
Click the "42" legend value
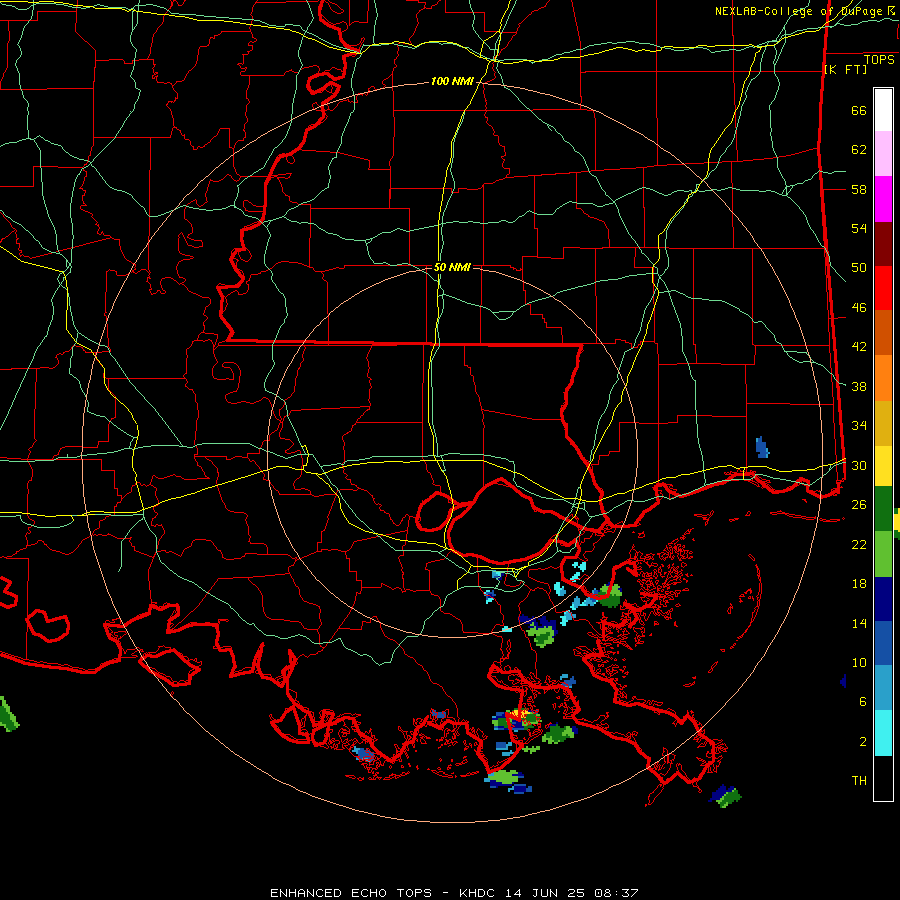tap(859, 347)
